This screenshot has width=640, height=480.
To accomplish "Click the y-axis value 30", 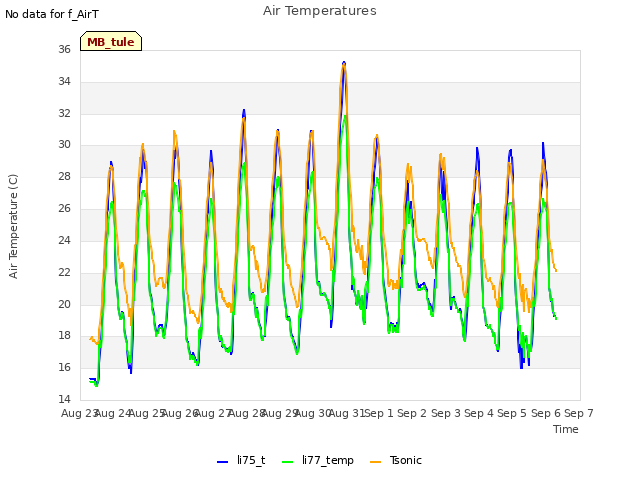I will [64, 144].
